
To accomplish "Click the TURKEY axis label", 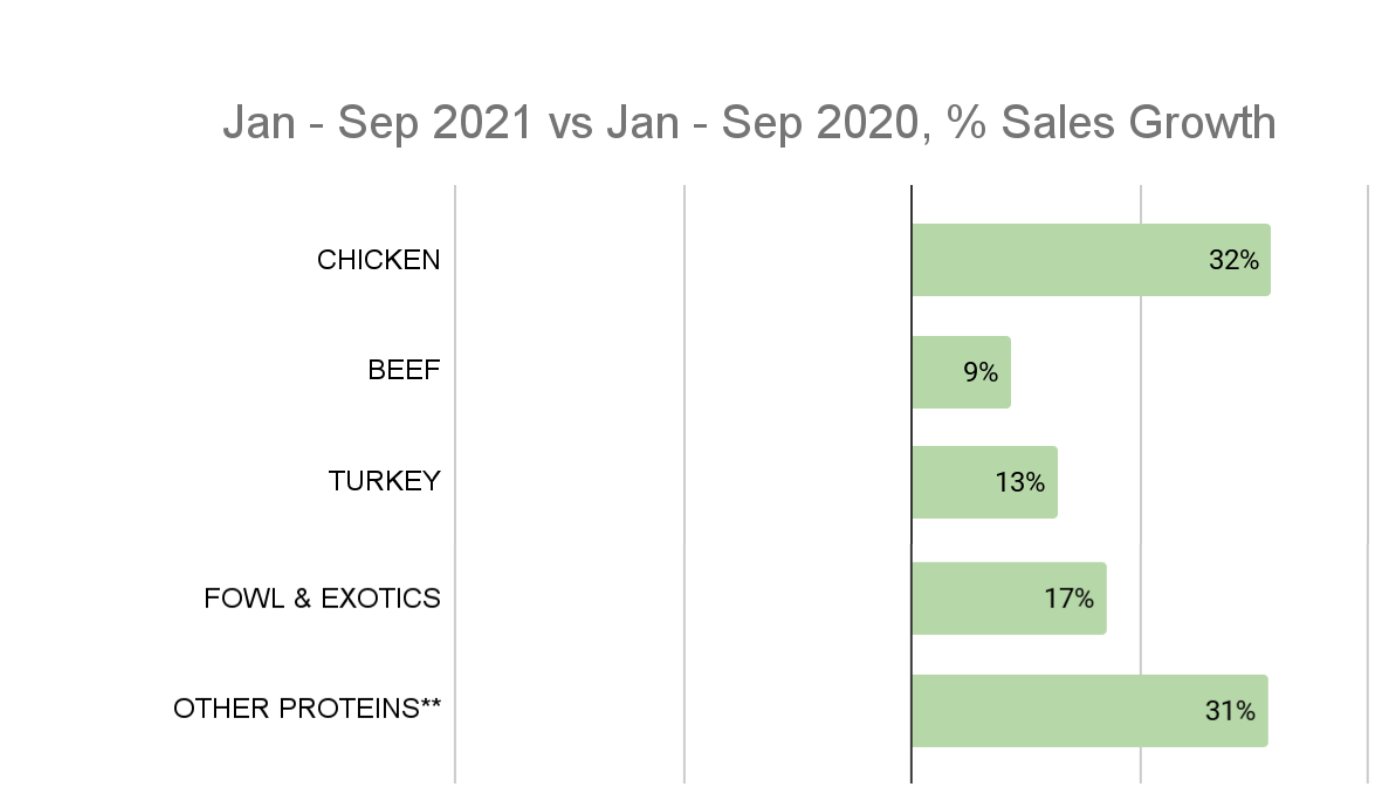I will (384, 481).
